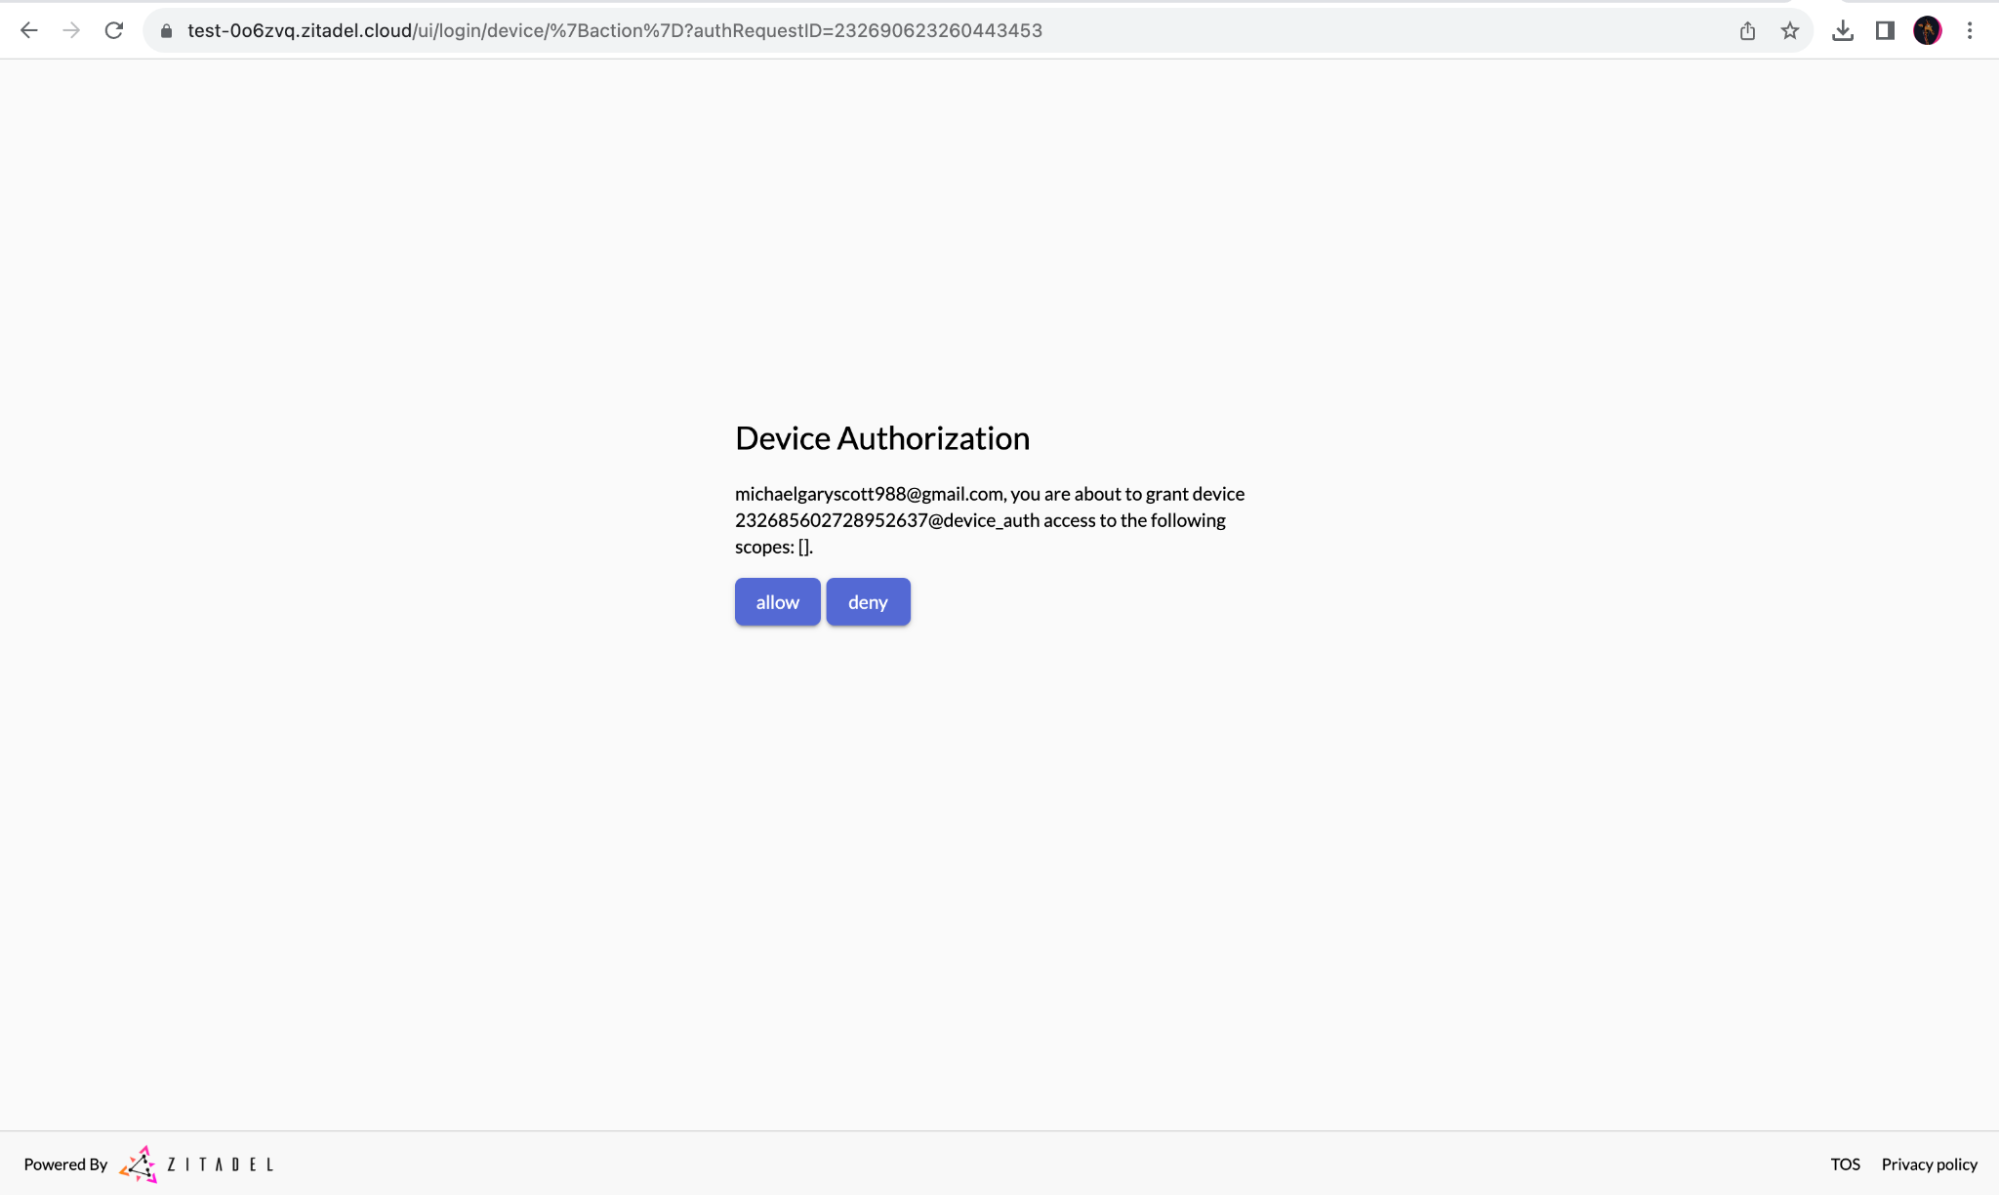
Task: Click the browser forward arrow
Action: pyautogui.click(x=71, y=31)
